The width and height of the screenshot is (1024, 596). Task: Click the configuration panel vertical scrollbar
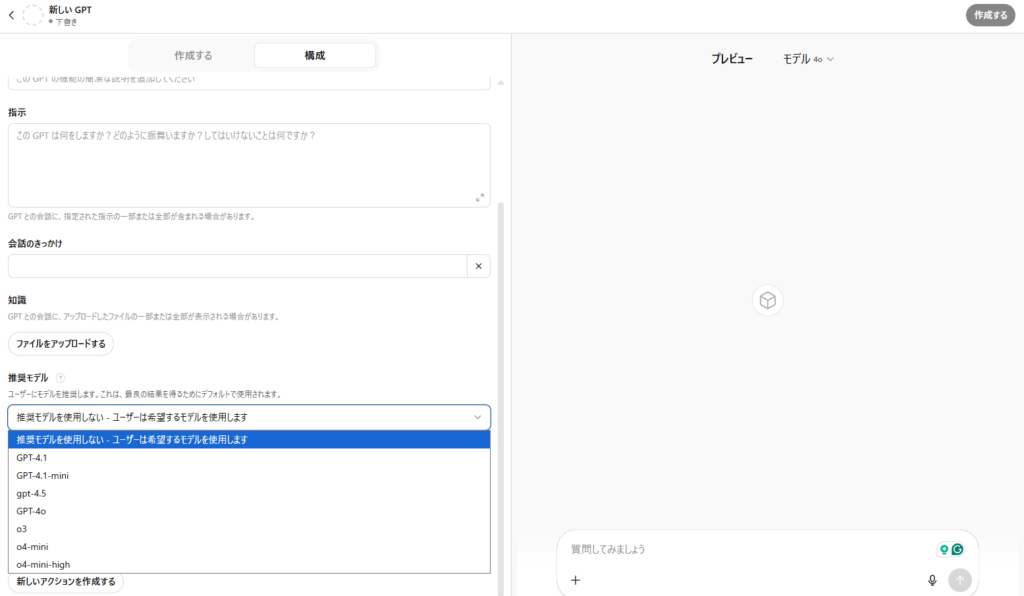[501, 398]
